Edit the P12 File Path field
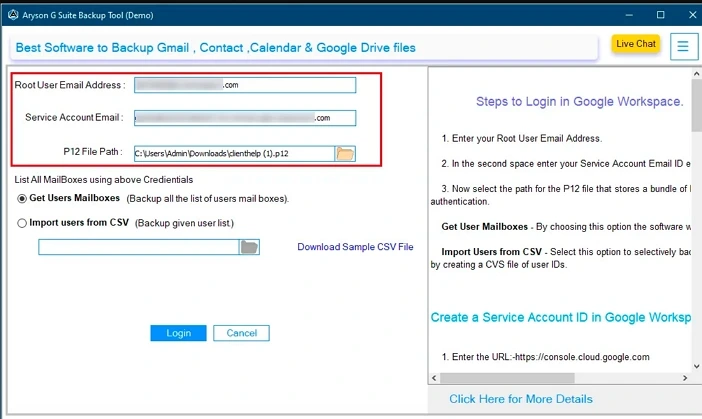This screenshot has width=702, height=419. pyautogui.click(x=234, y=154)
